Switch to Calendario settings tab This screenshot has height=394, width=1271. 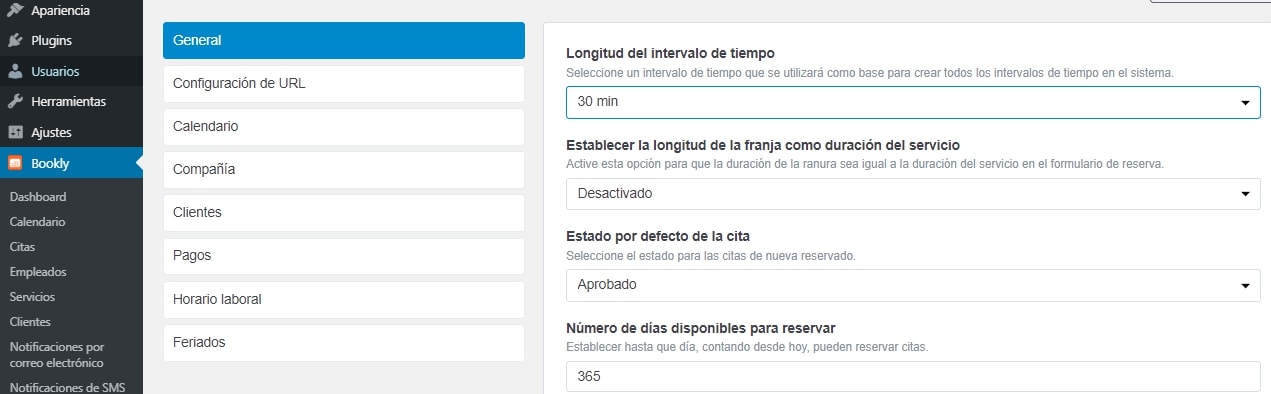(x=344, y=127)
